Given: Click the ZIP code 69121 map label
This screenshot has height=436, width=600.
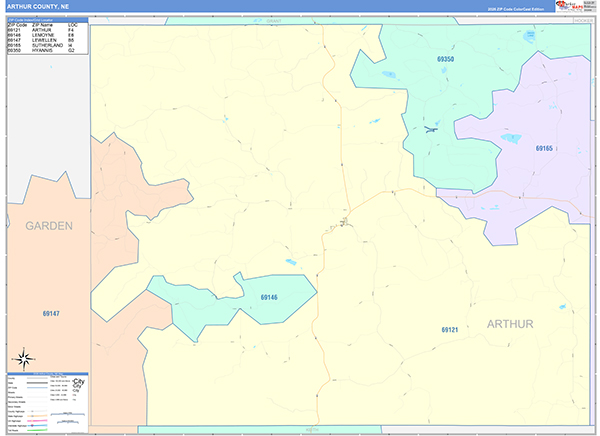Looking at the screenshot, I should tap(450, 330).
